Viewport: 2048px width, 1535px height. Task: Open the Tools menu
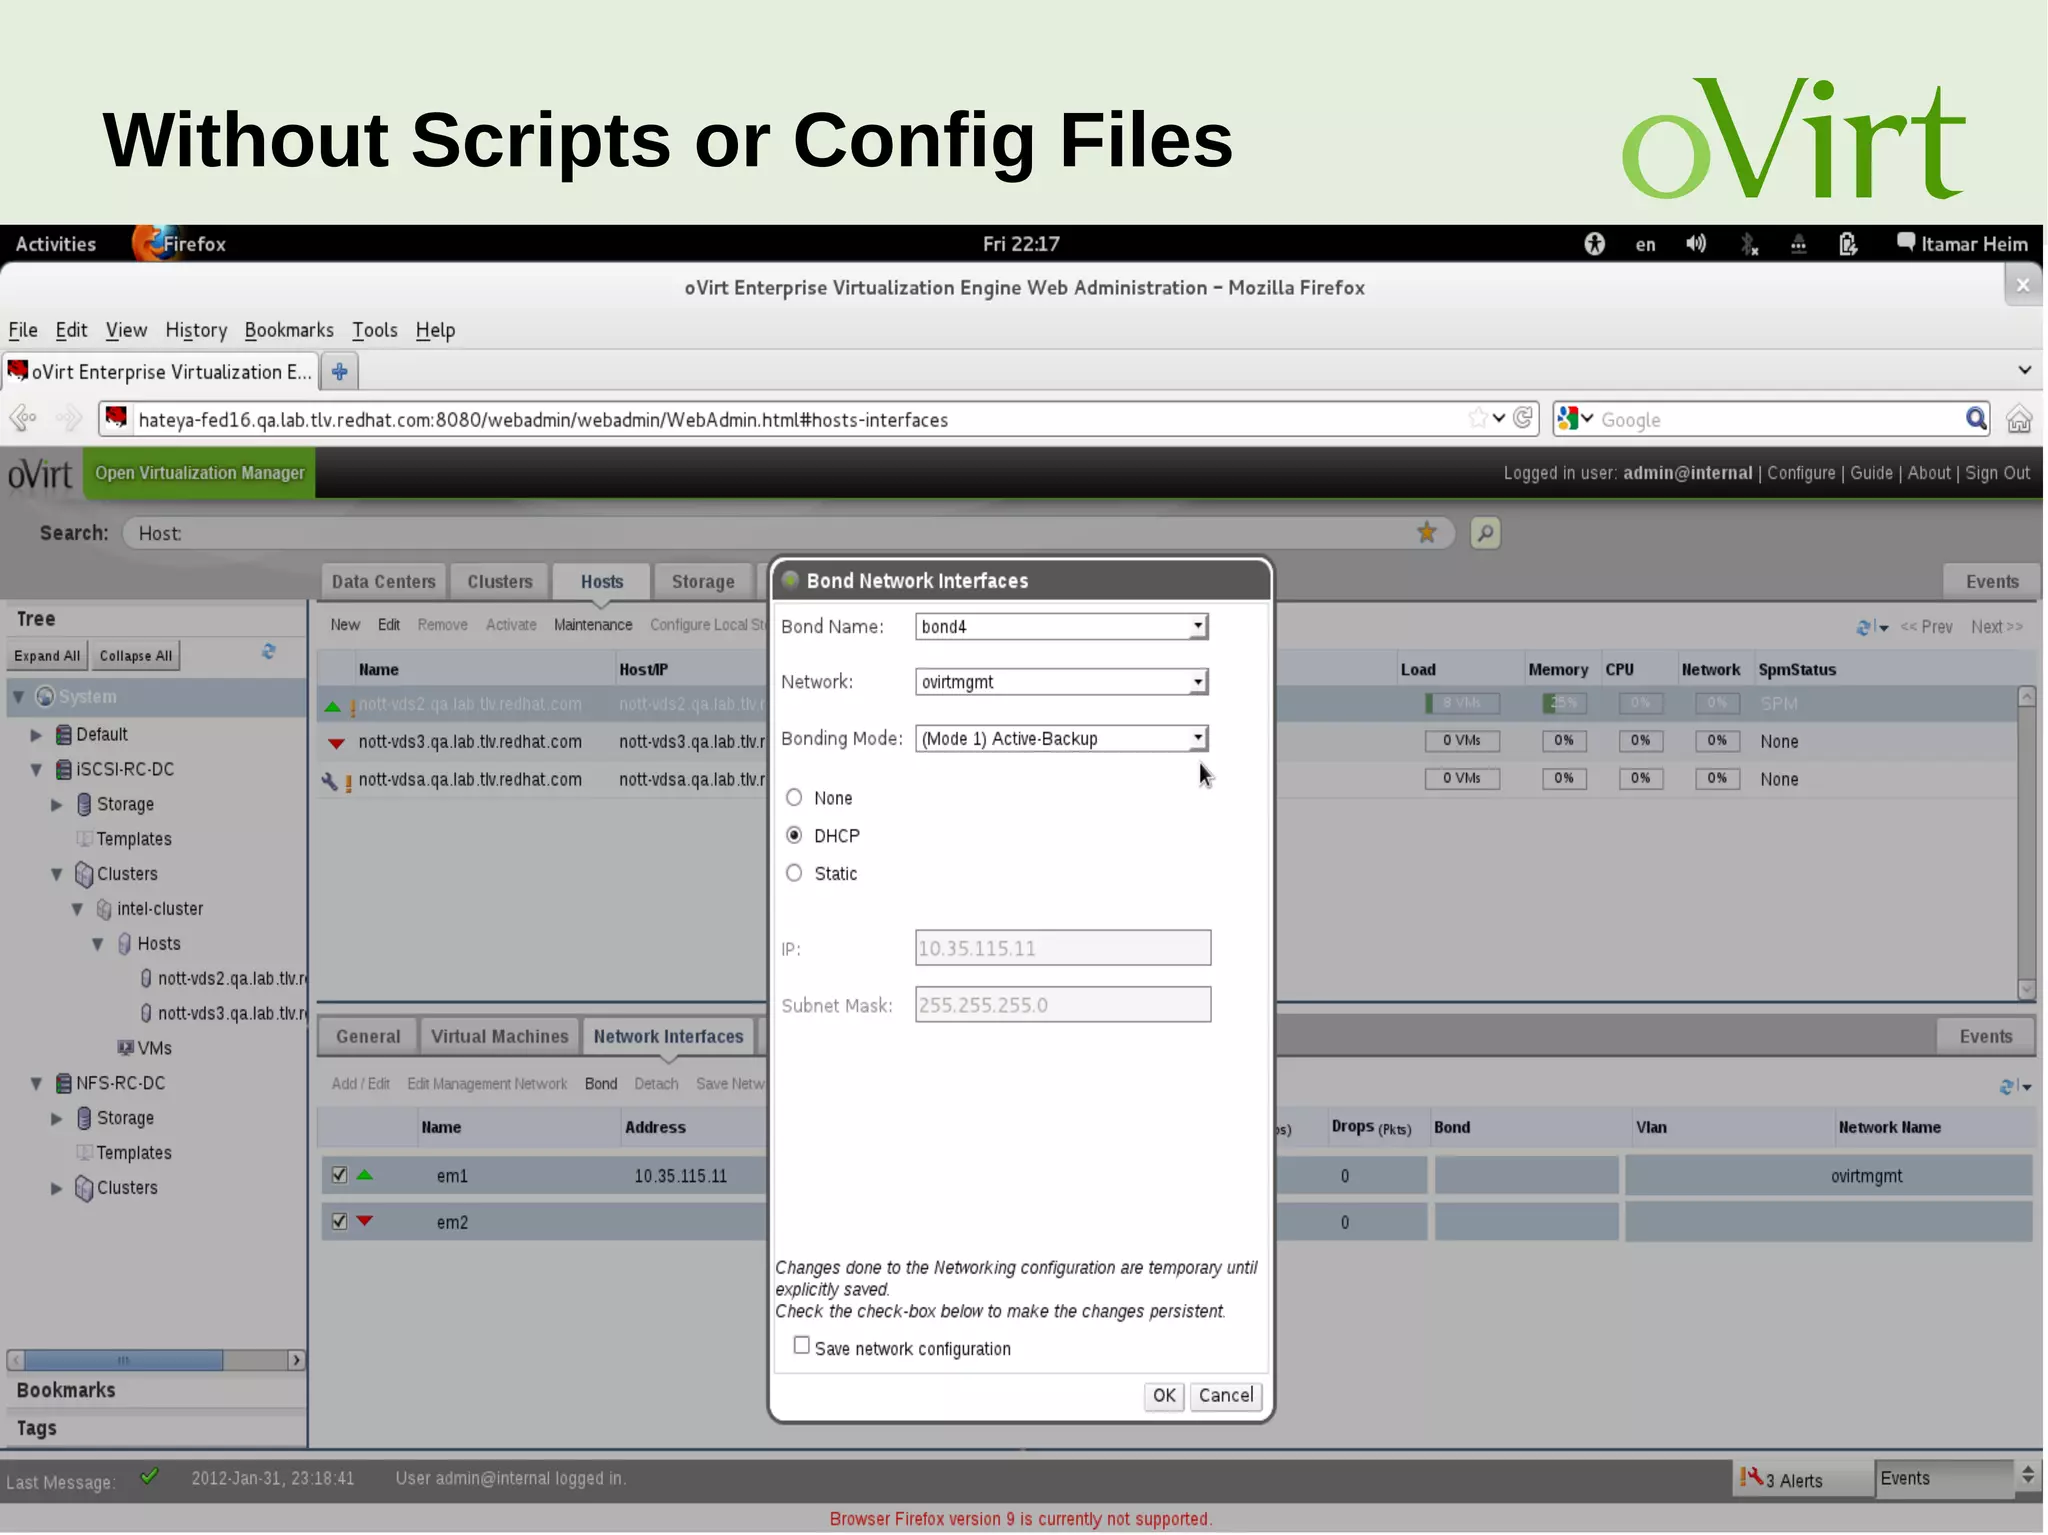375,330
